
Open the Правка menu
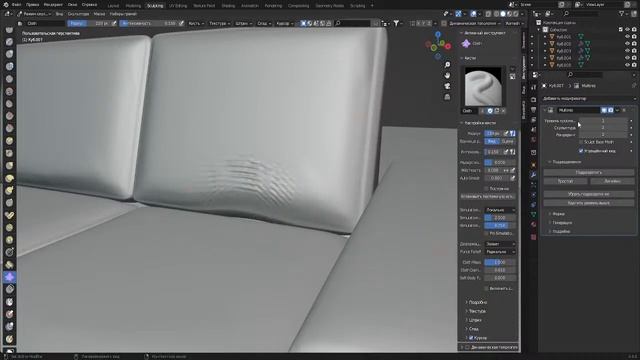pyautogui.click(x=33, y=5)
